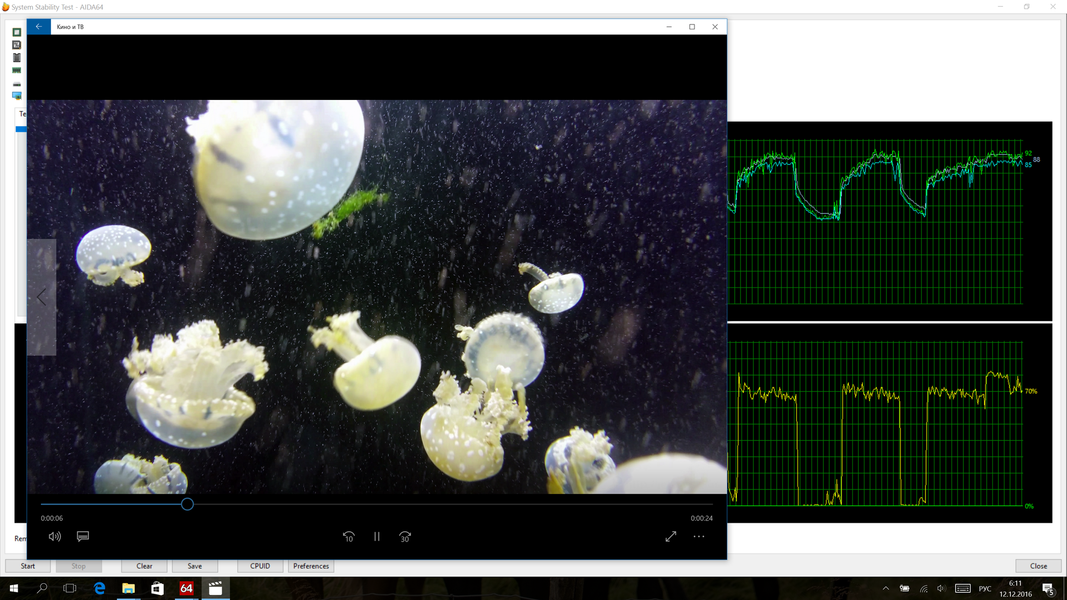Screen dimensions: 1067x600
Task: Open the three-dots more options menu
Action: tap(699, 537)
